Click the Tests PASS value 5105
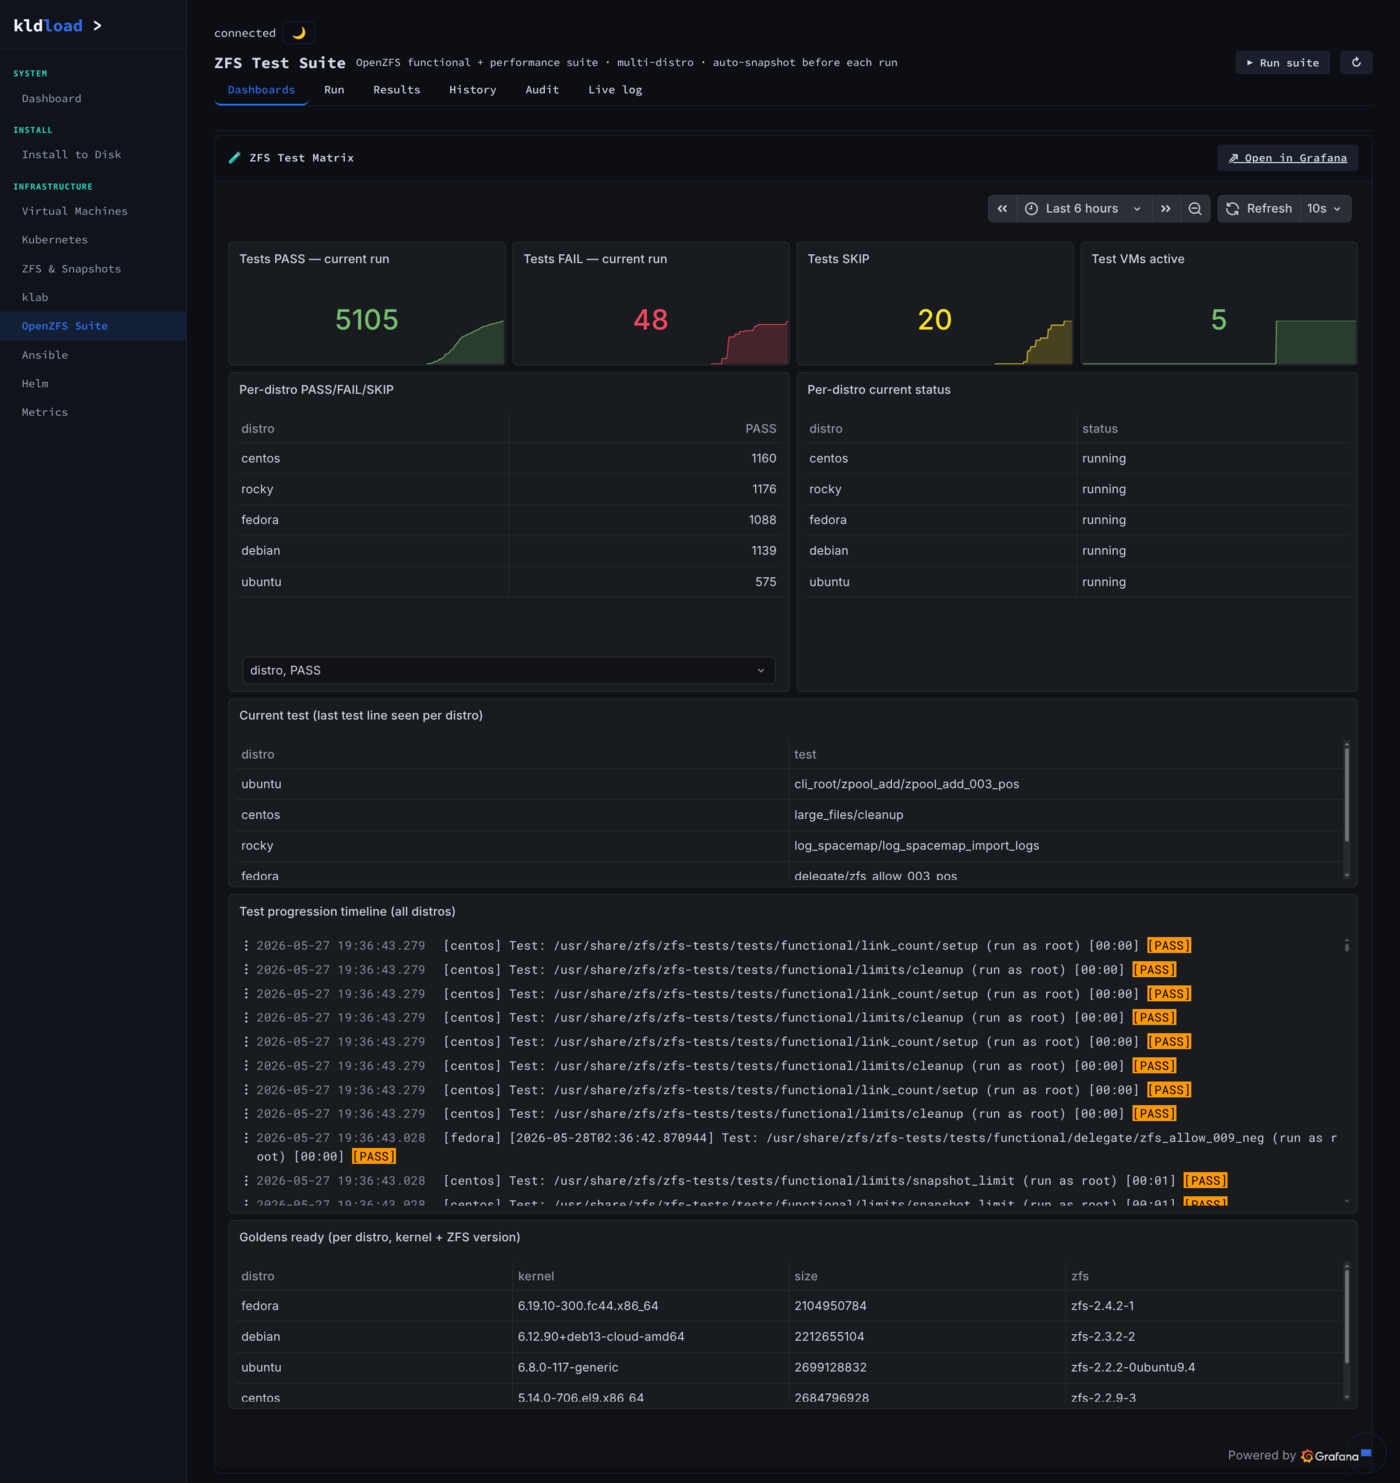This screenshot has width=1400, height=1483. (x=367, y=320)
